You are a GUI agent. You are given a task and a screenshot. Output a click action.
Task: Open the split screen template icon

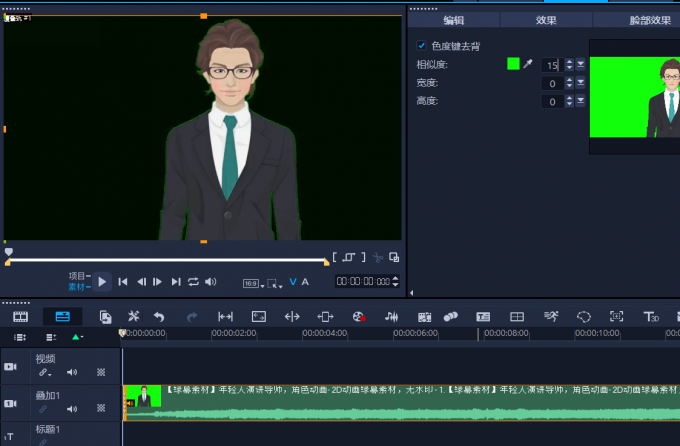pos(517,317)
